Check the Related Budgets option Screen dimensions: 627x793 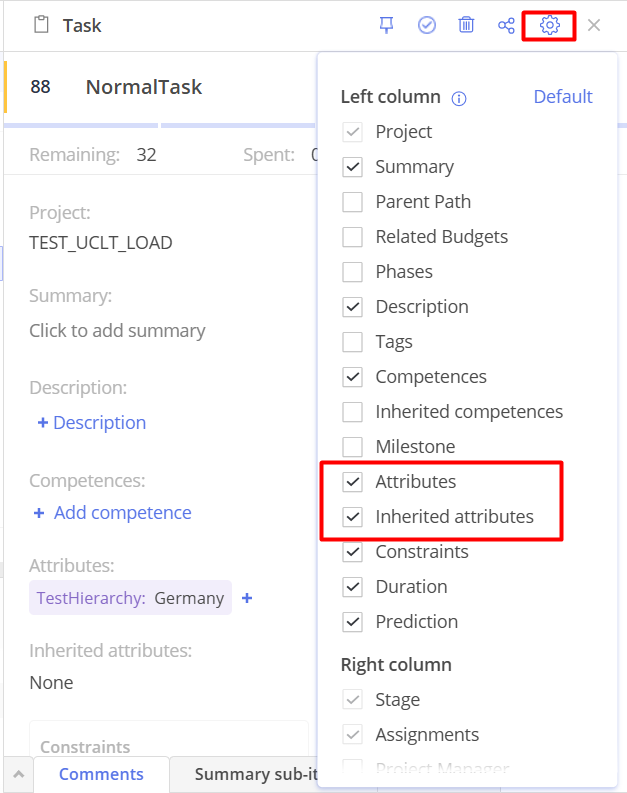[x=352, y=237]
